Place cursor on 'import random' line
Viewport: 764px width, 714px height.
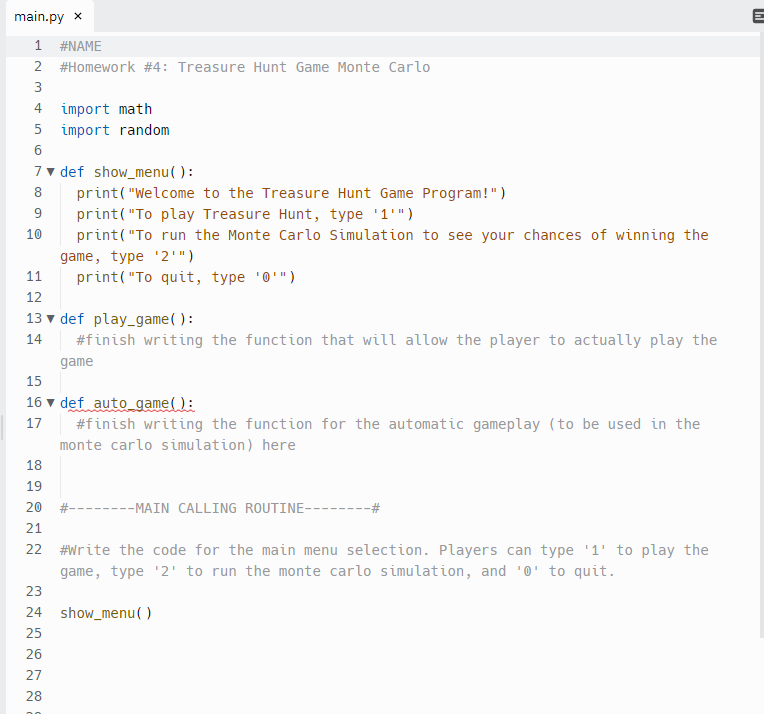point(115,130)
